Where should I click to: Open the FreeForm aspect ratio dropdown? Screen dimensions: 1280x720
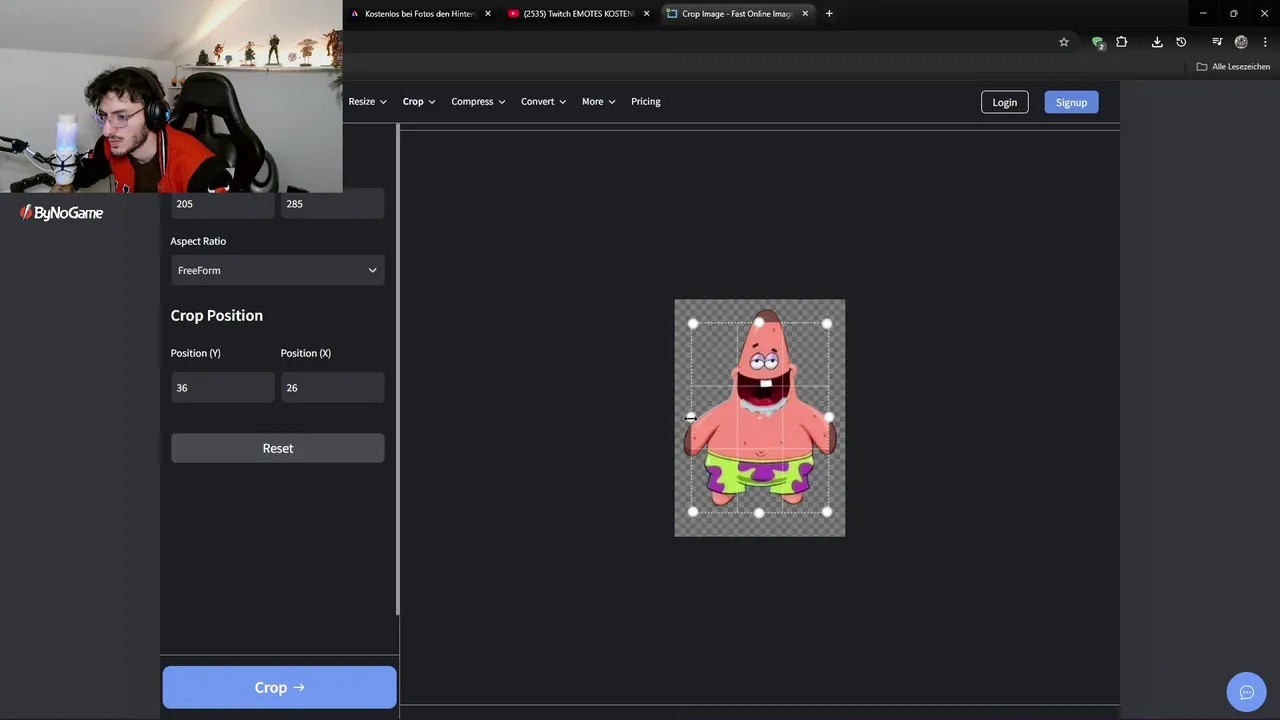[278, 270]
